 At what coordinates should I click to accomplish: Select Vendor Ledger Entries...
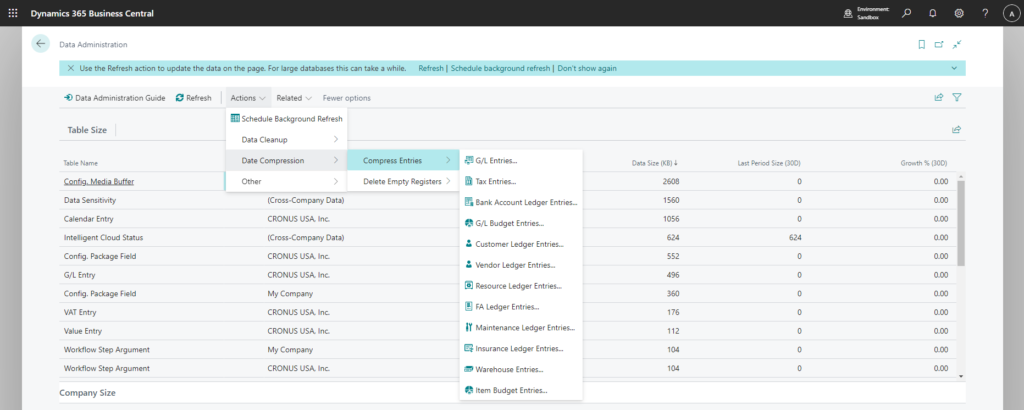pos(521,265)
